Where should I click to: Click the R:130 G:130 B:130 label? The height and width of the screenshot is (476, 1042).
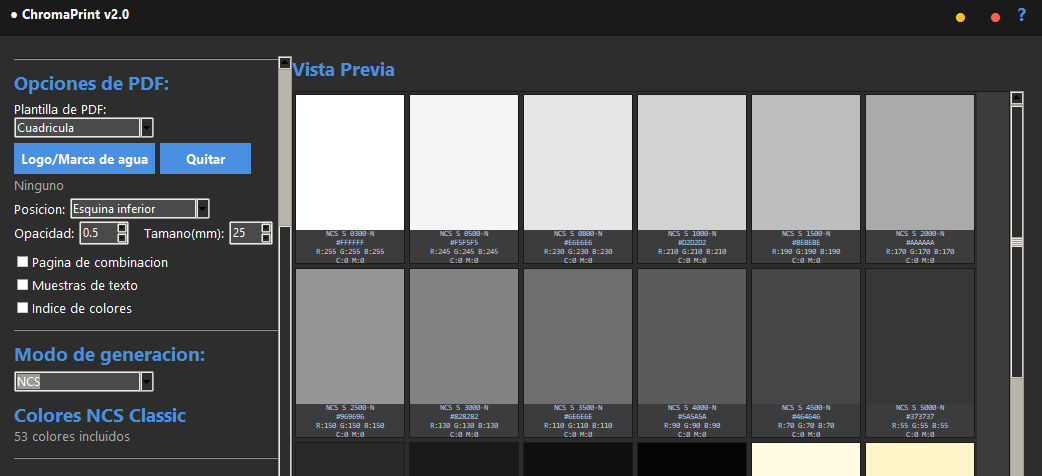click(x=464, y=425)
